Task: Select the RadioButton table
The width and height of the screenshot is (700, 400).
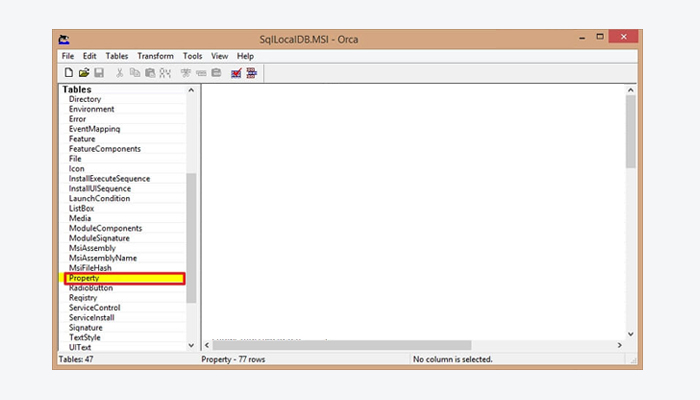Action: [91, 288]
